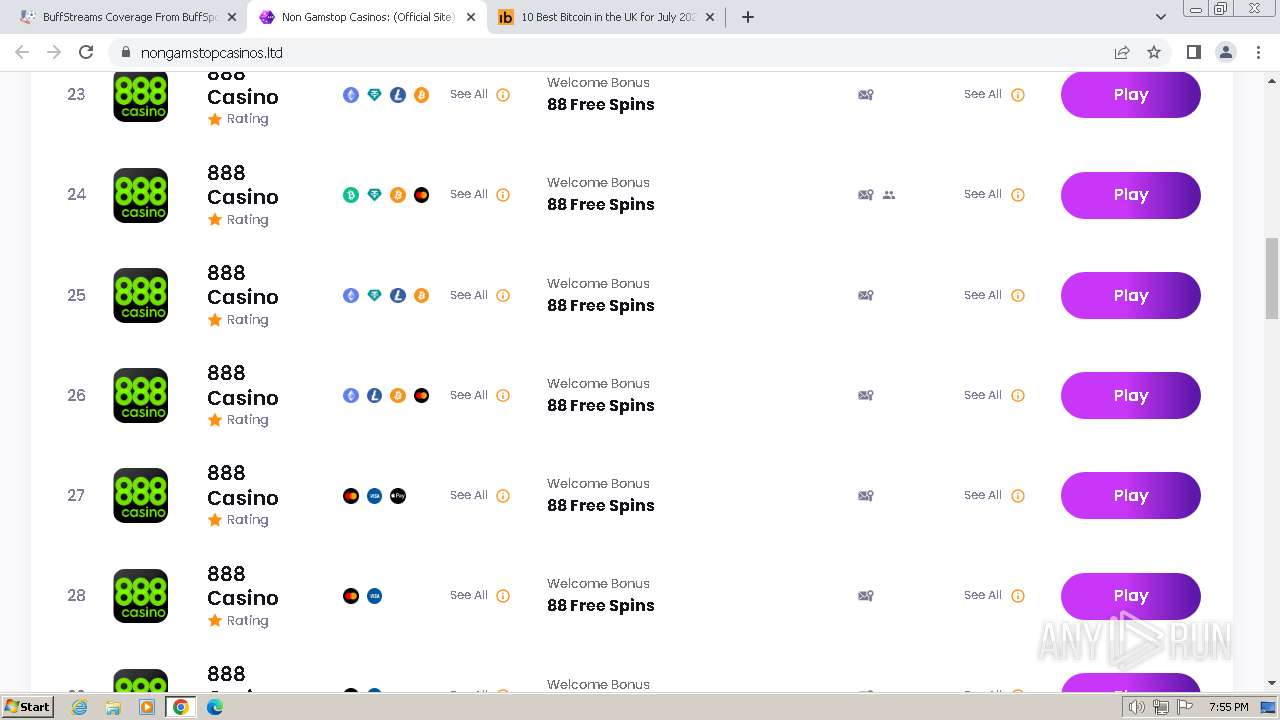This screenshot has width=1280, height=720.
Task: Open features See All link in row 26
Action: click(983, 395)
